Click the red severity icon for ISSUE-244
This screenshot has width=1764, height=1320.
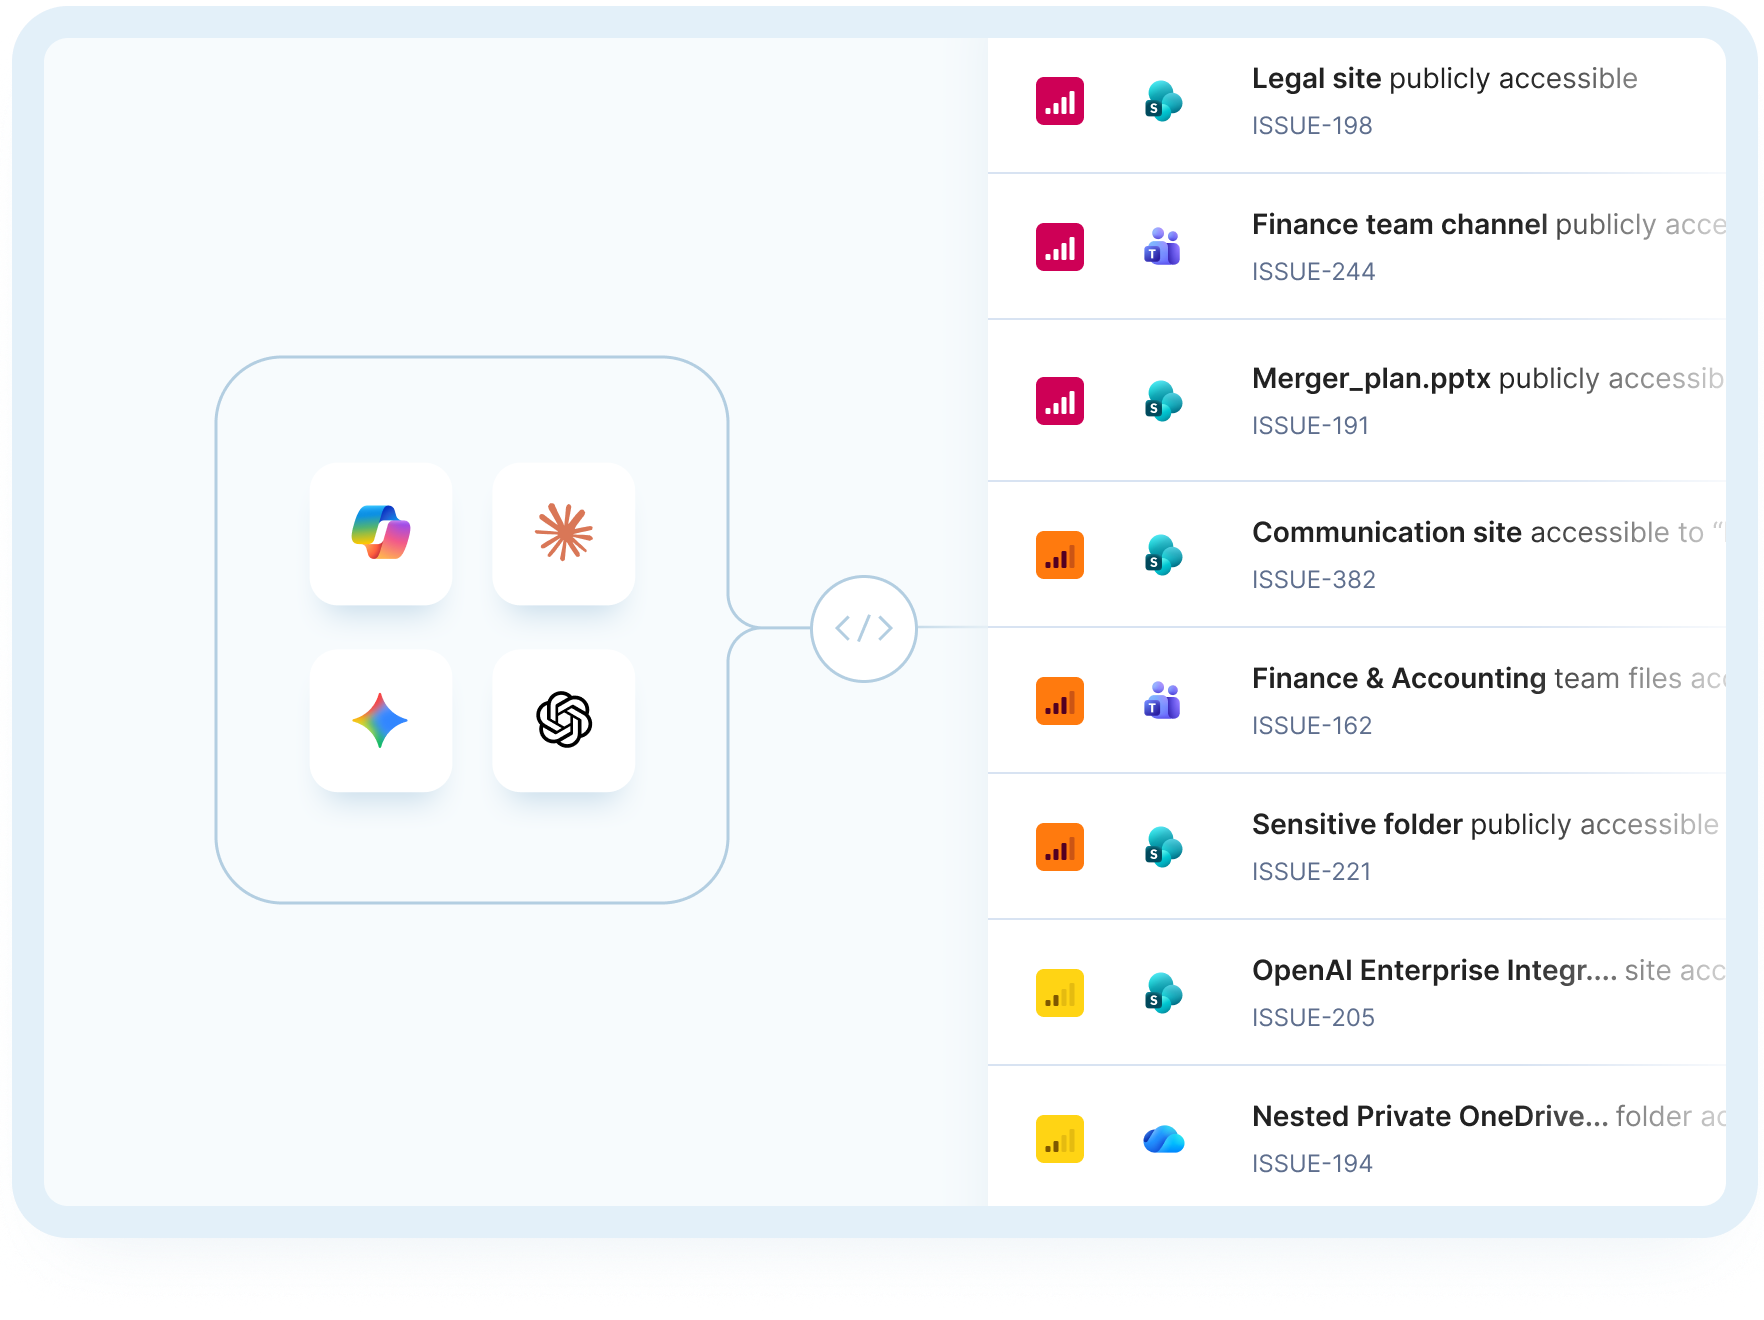click(x=1060, y=247)
